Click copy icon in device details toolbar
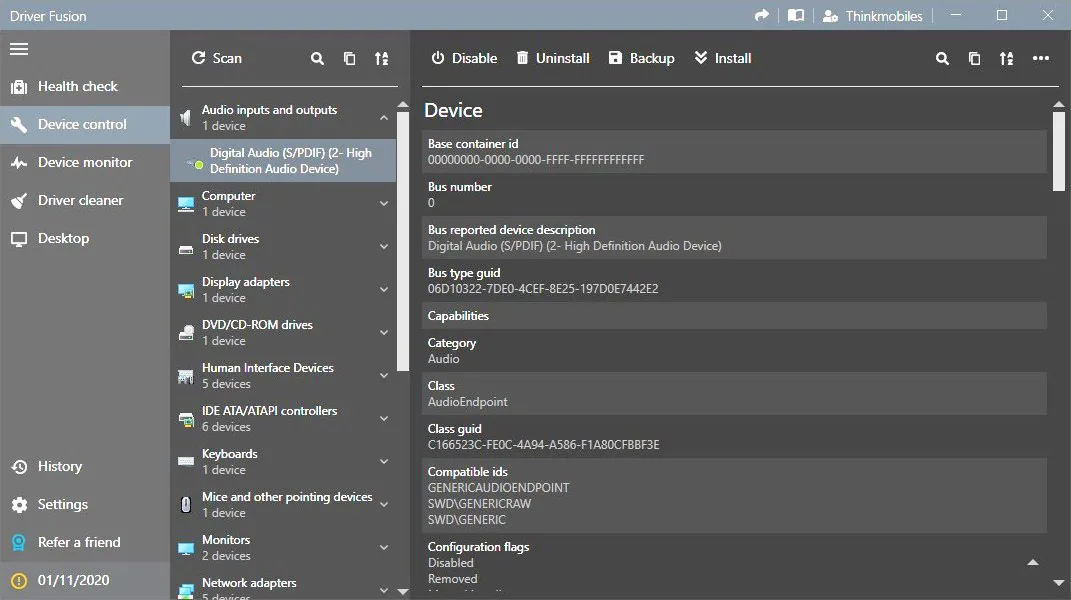The image size is (1071, 600). pos(974,59)
